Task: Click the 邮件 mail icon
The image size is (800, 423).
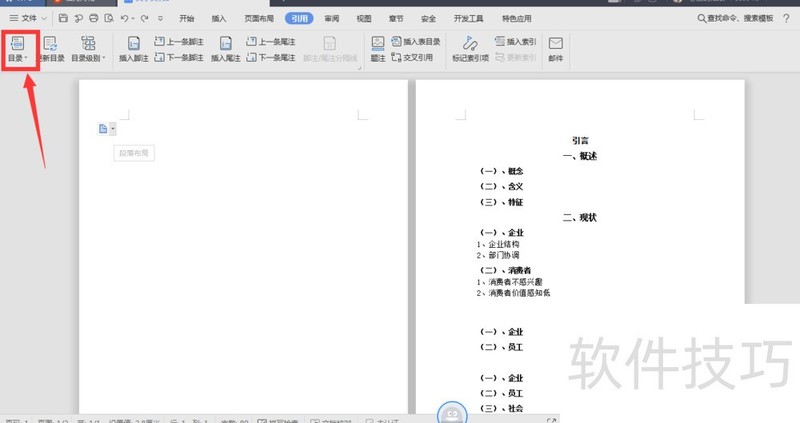Action: (x=555, y=43)
